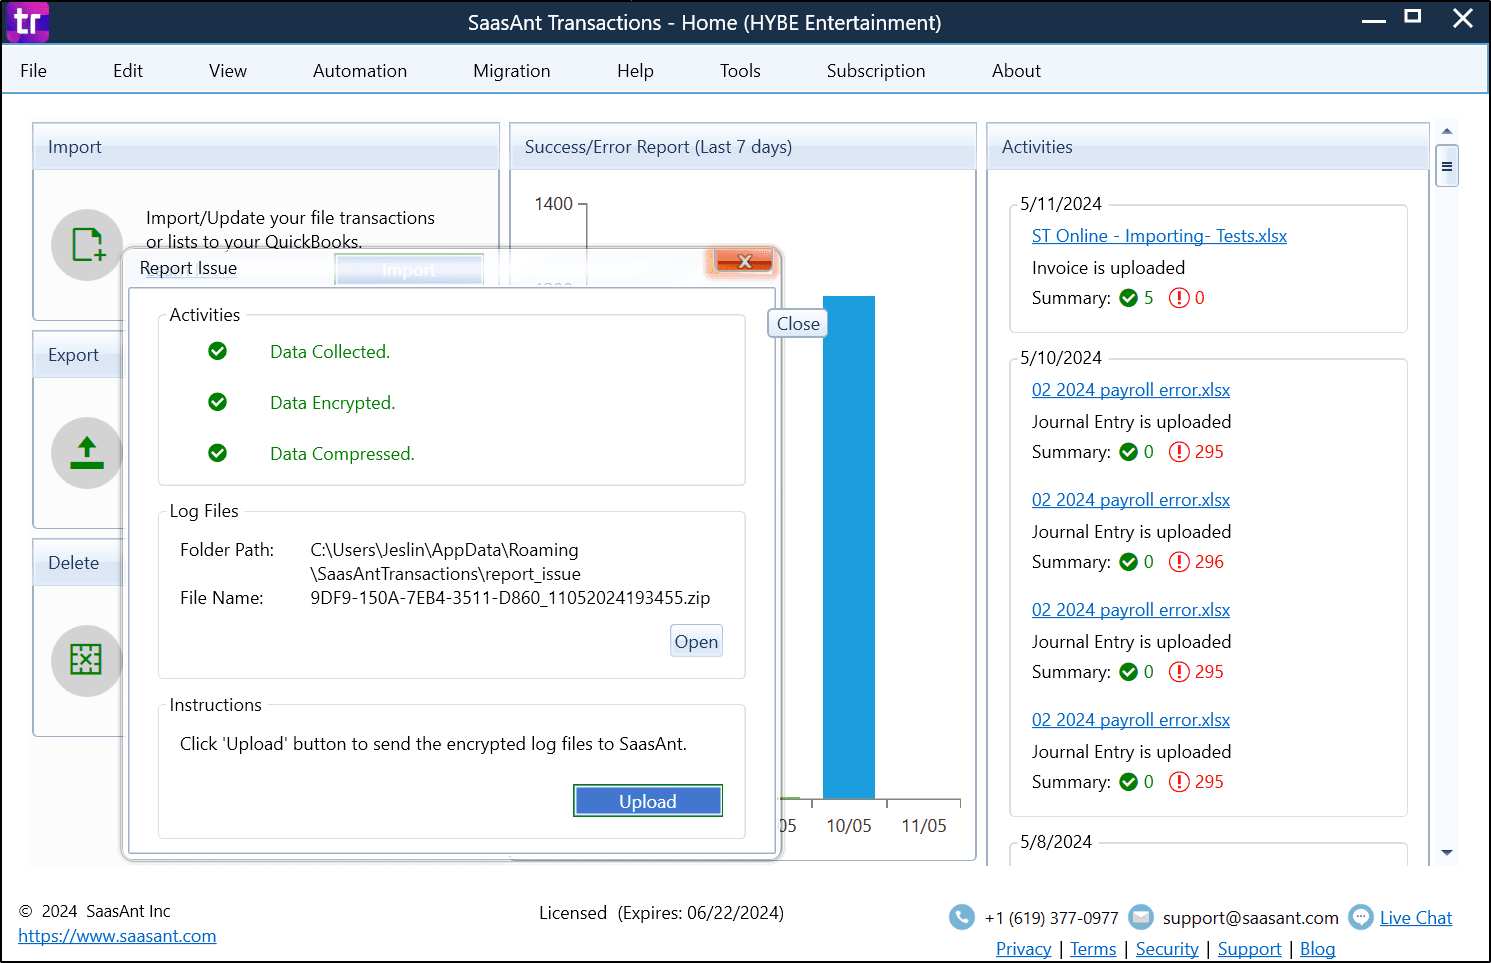Click the error icon in the 5/11/2024 summary
This screenshot has width=1491, height=963.
click(x=1180, y=298)
